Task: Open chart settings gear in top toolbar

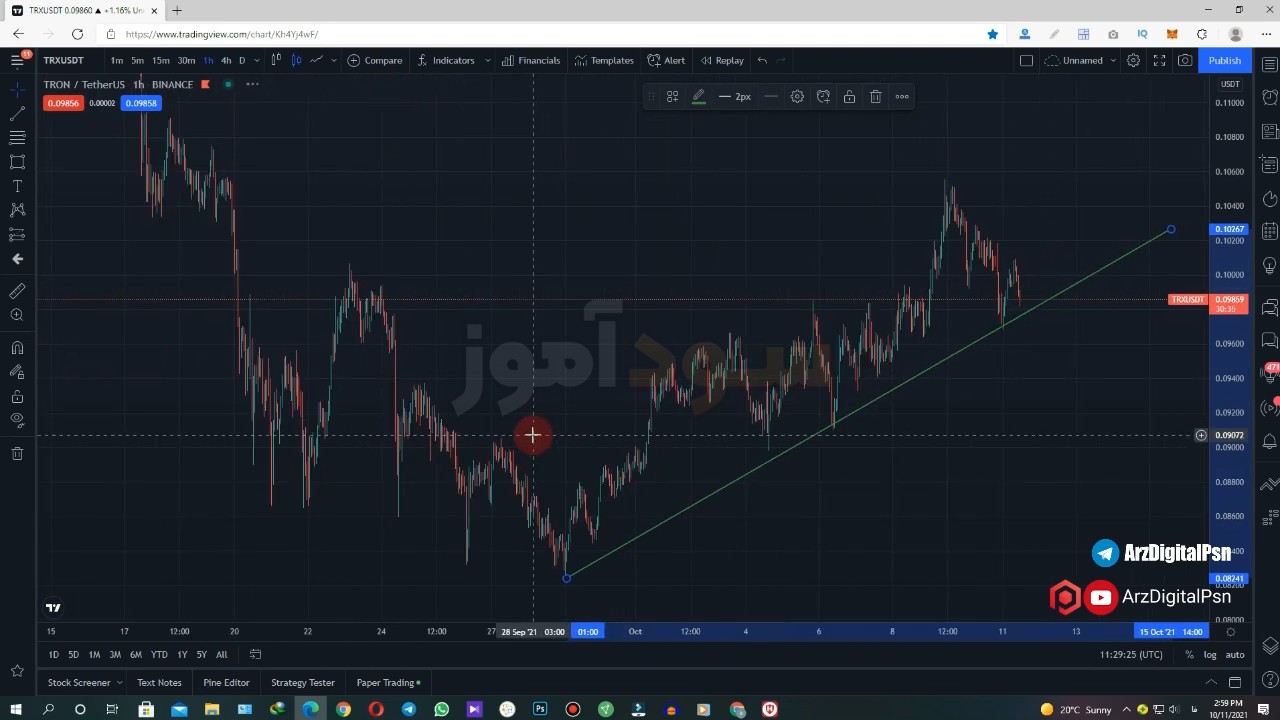Action: click(x=1133, y=61)
